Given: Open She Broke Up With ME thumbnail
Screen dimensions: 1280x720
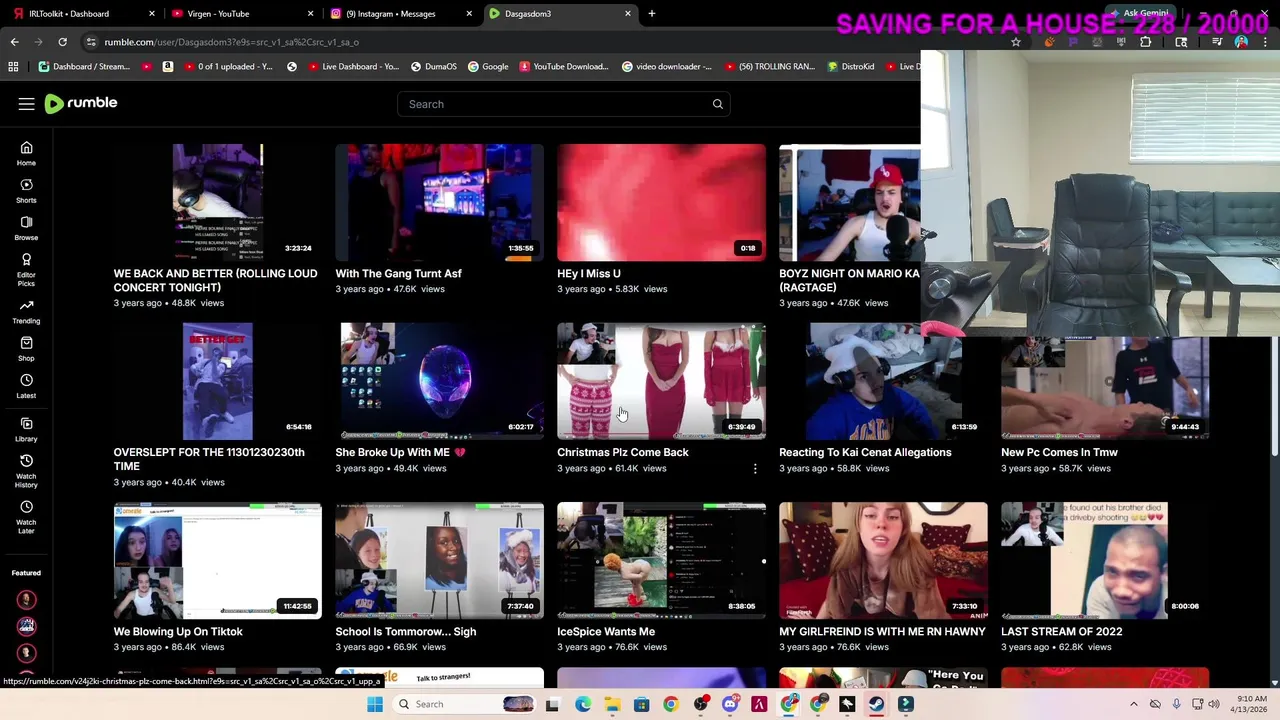Looking at the screenshot, I should click(x=440, y=381).
